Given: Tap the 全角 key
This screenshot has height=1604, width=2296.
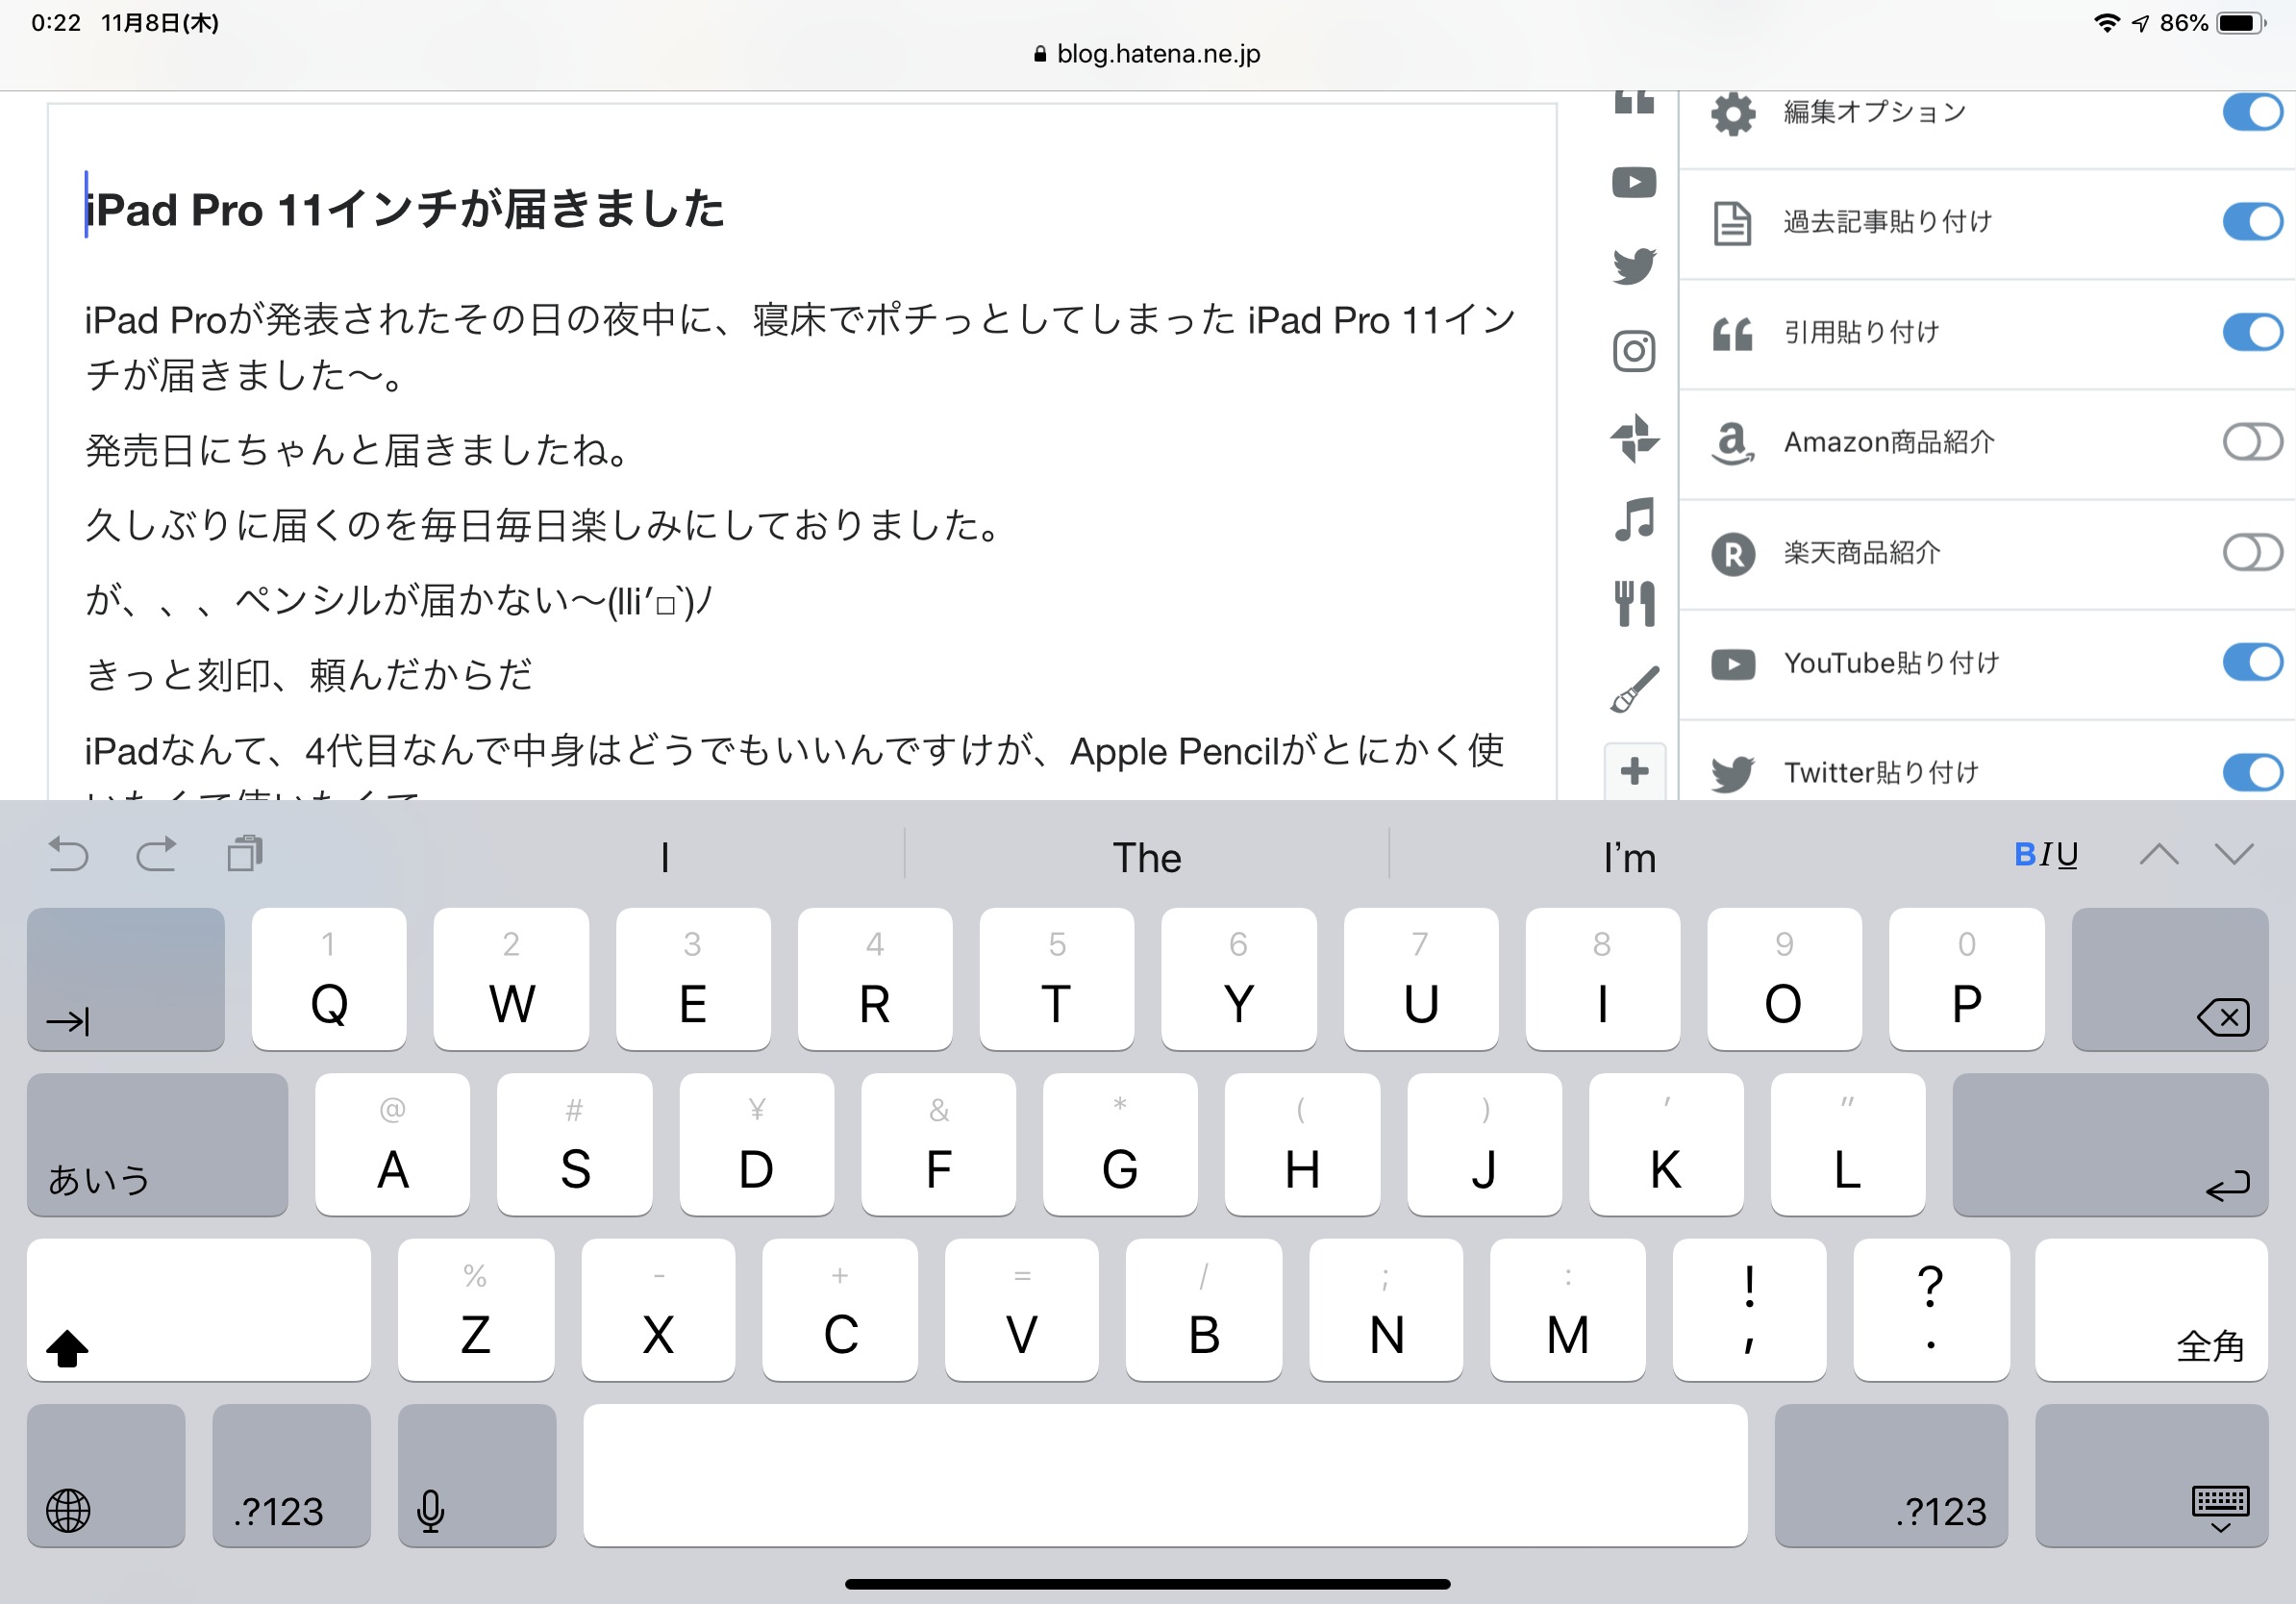Looking at the screenshot, I should (2150, 1310).
